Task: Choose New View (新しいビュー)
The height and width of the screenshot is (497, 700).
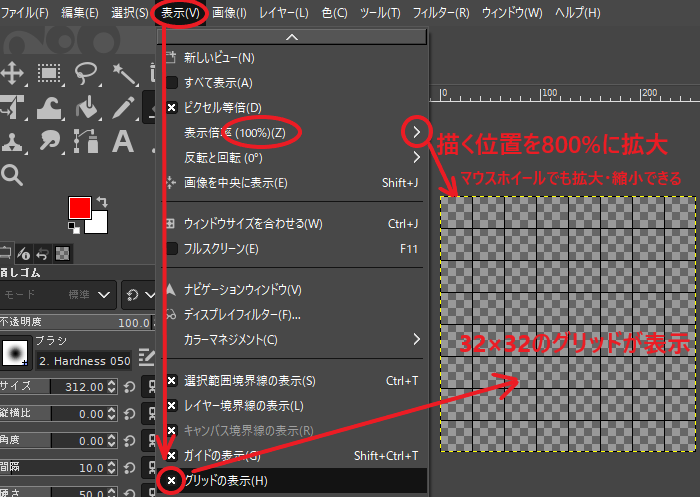Action: [292, 58]
